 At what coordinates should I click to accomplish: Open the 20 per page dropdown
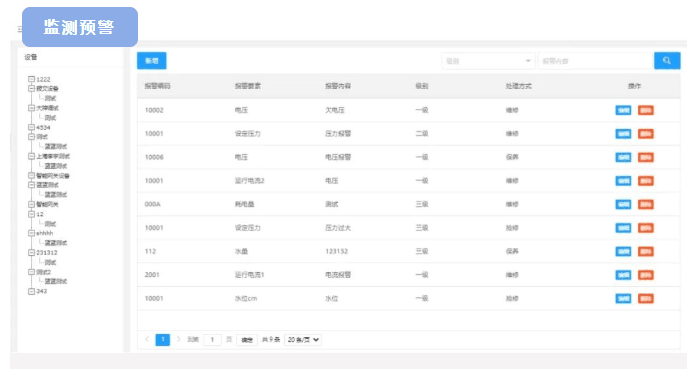coord(303,340)
